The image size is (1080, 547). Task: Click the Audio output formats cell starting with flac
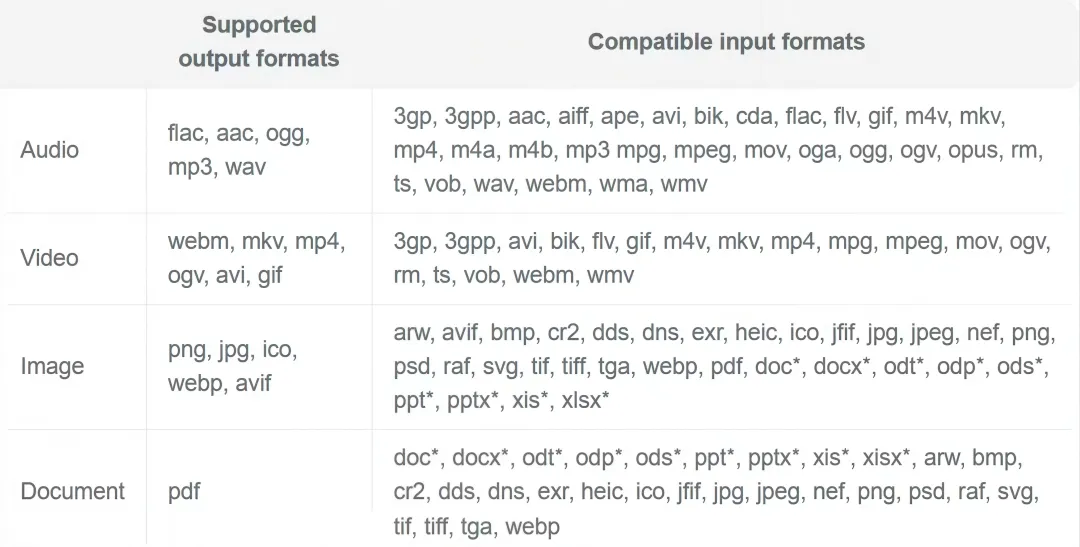point(239,149)
